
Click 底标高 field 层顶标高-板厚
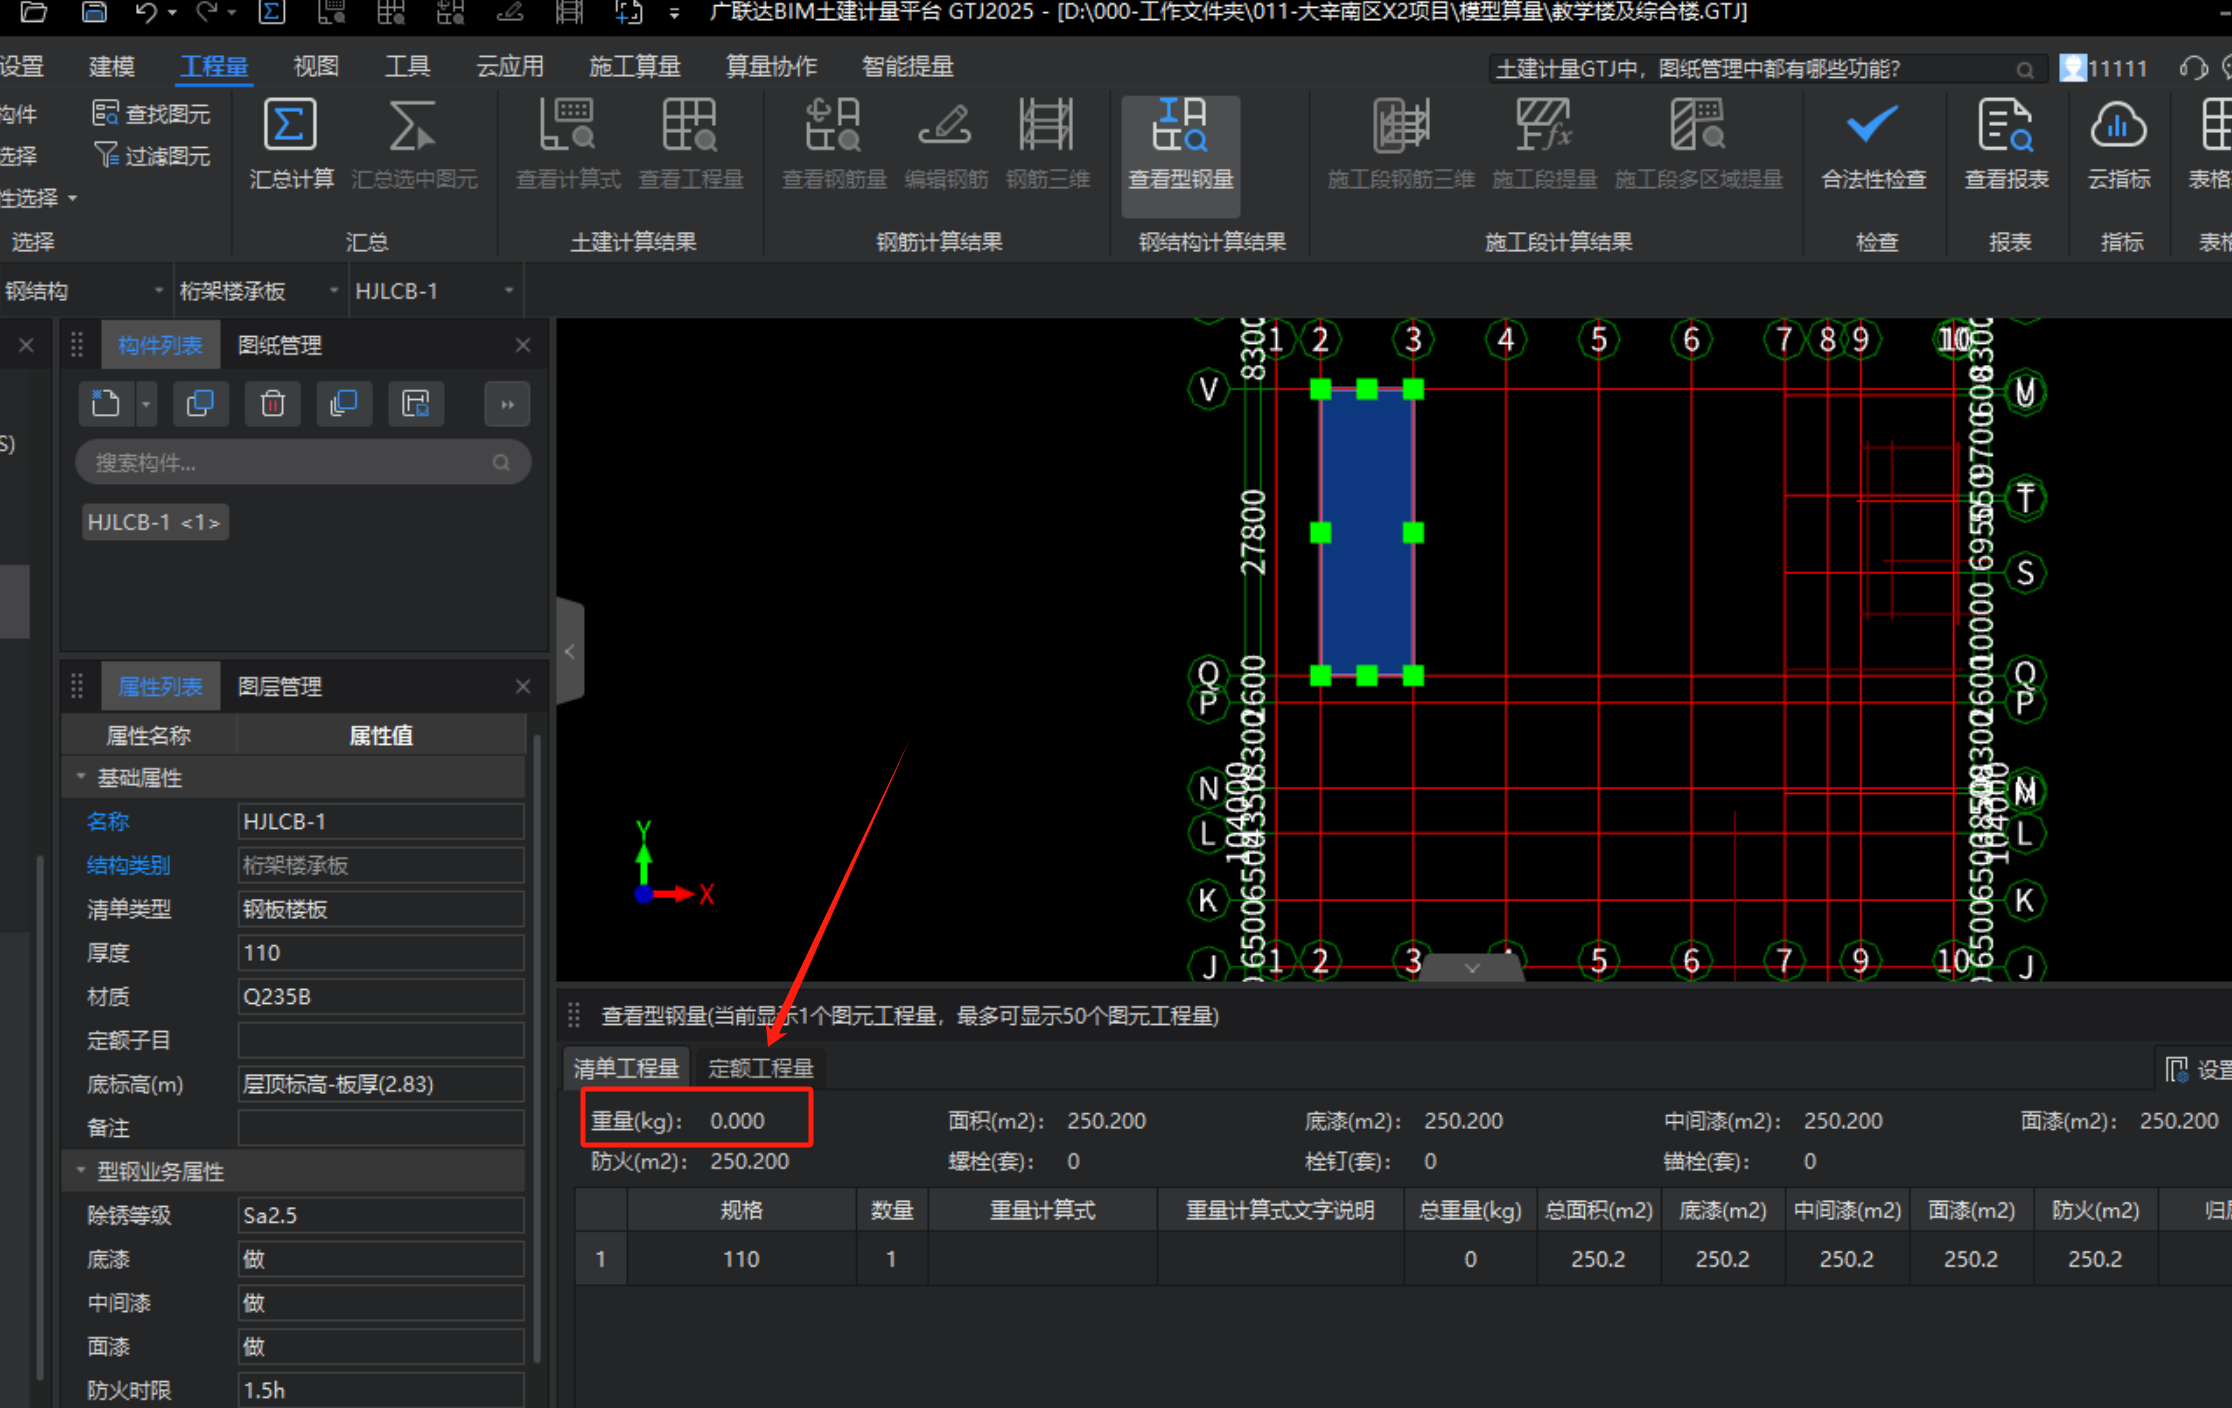[381, 1084]
